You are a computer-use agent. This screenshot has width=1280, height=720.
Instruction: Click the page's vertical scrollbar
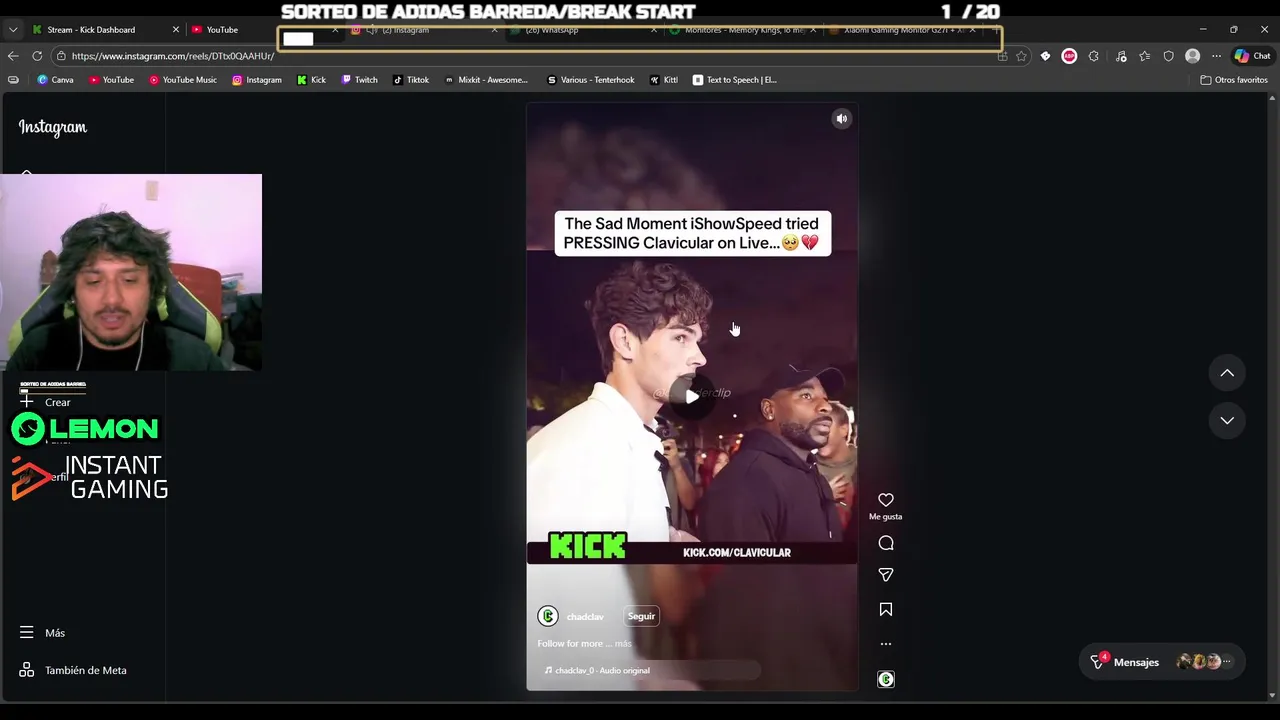pyautogui.click(x=1272, y=396)
